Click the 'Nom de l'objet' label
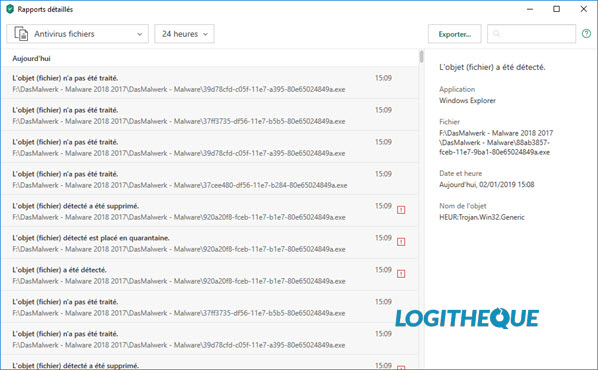The height and width of the screenshot is (370, 598). (463, 206)
